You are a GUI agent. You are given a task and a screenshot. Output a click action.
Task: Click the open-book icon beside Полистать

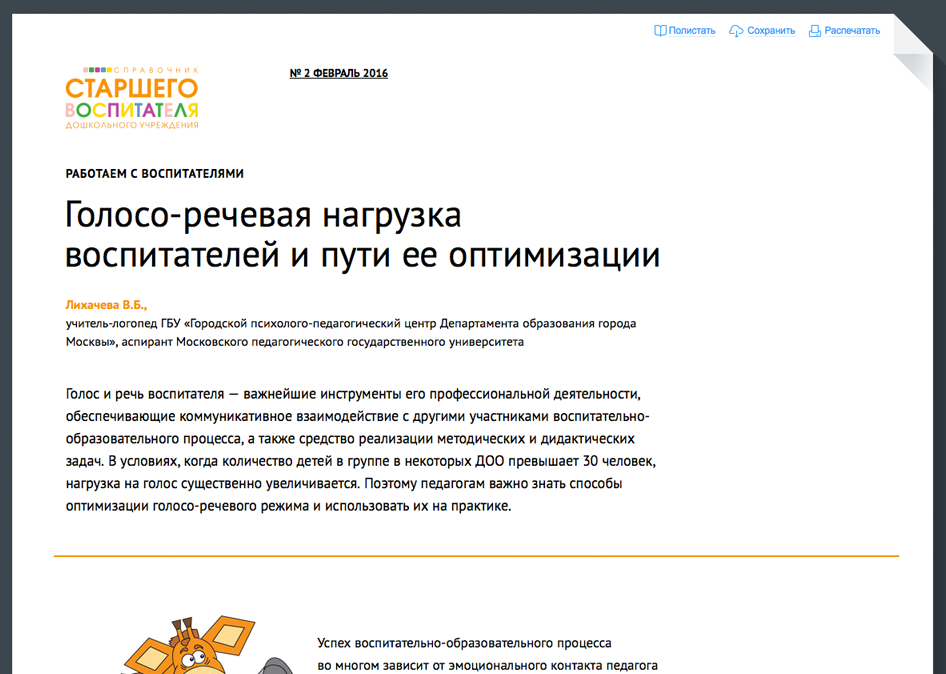click(x=660, y=31)
